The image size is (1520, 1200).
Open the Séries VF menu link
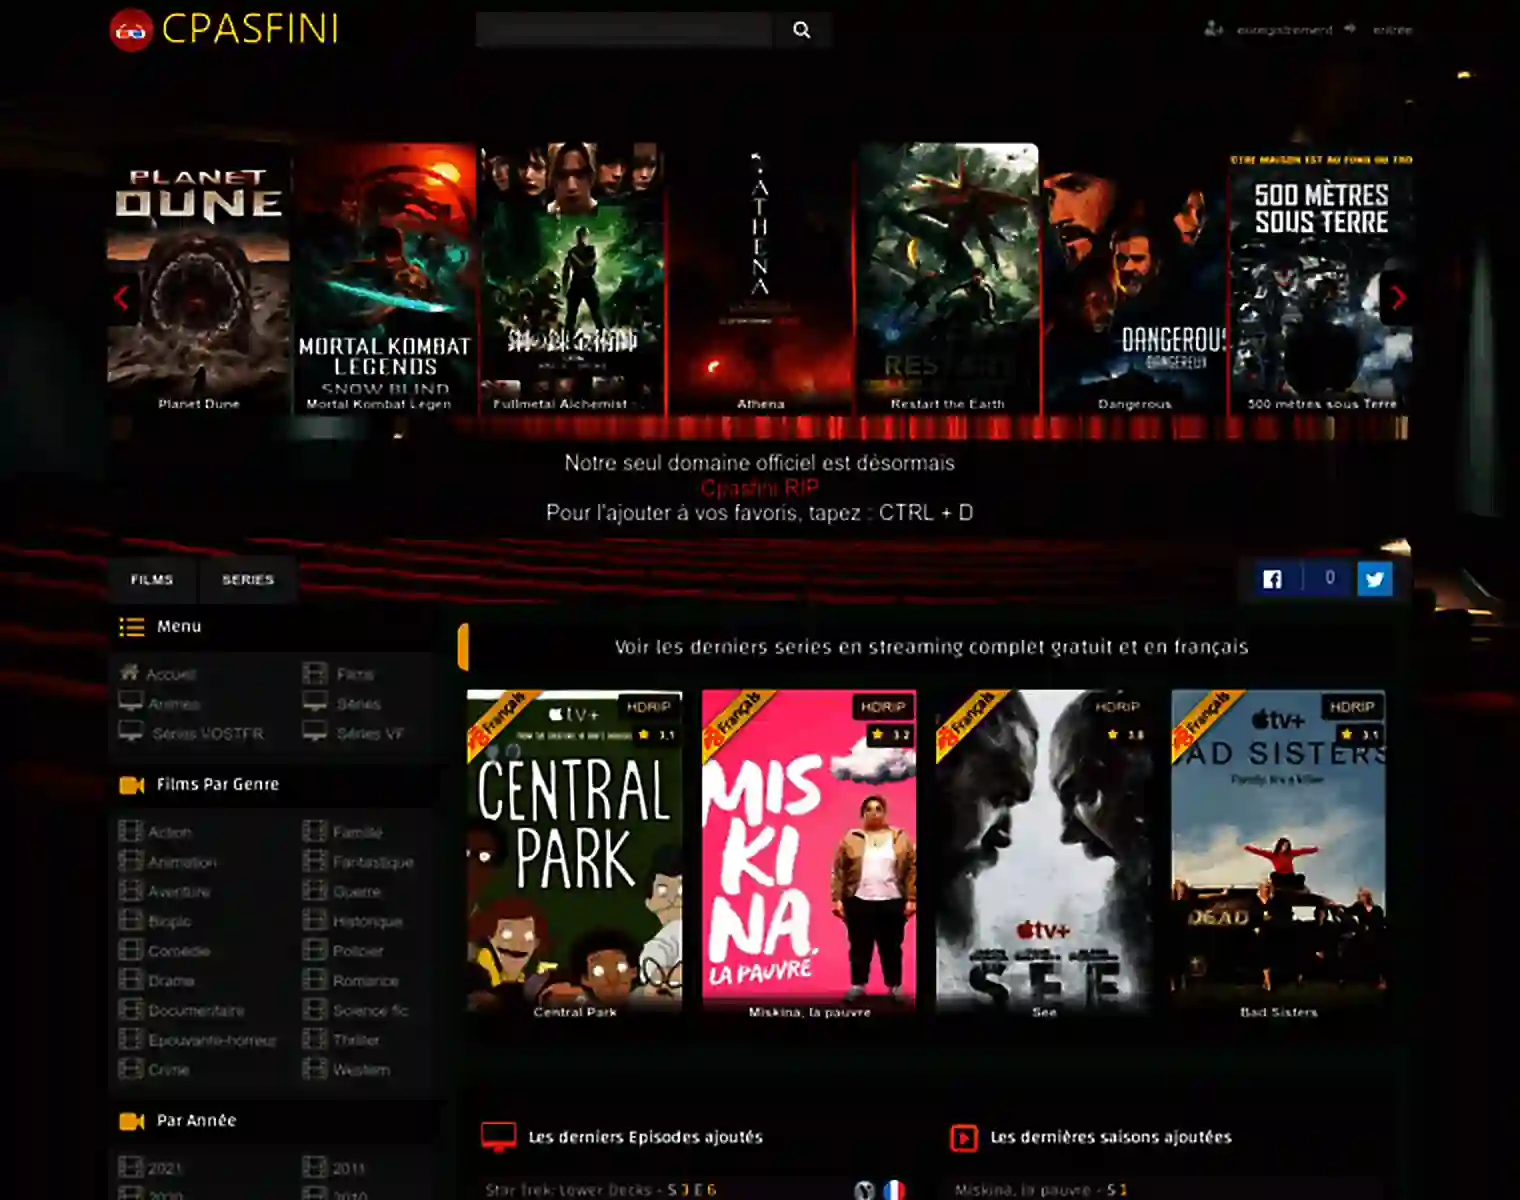point(370,734)
